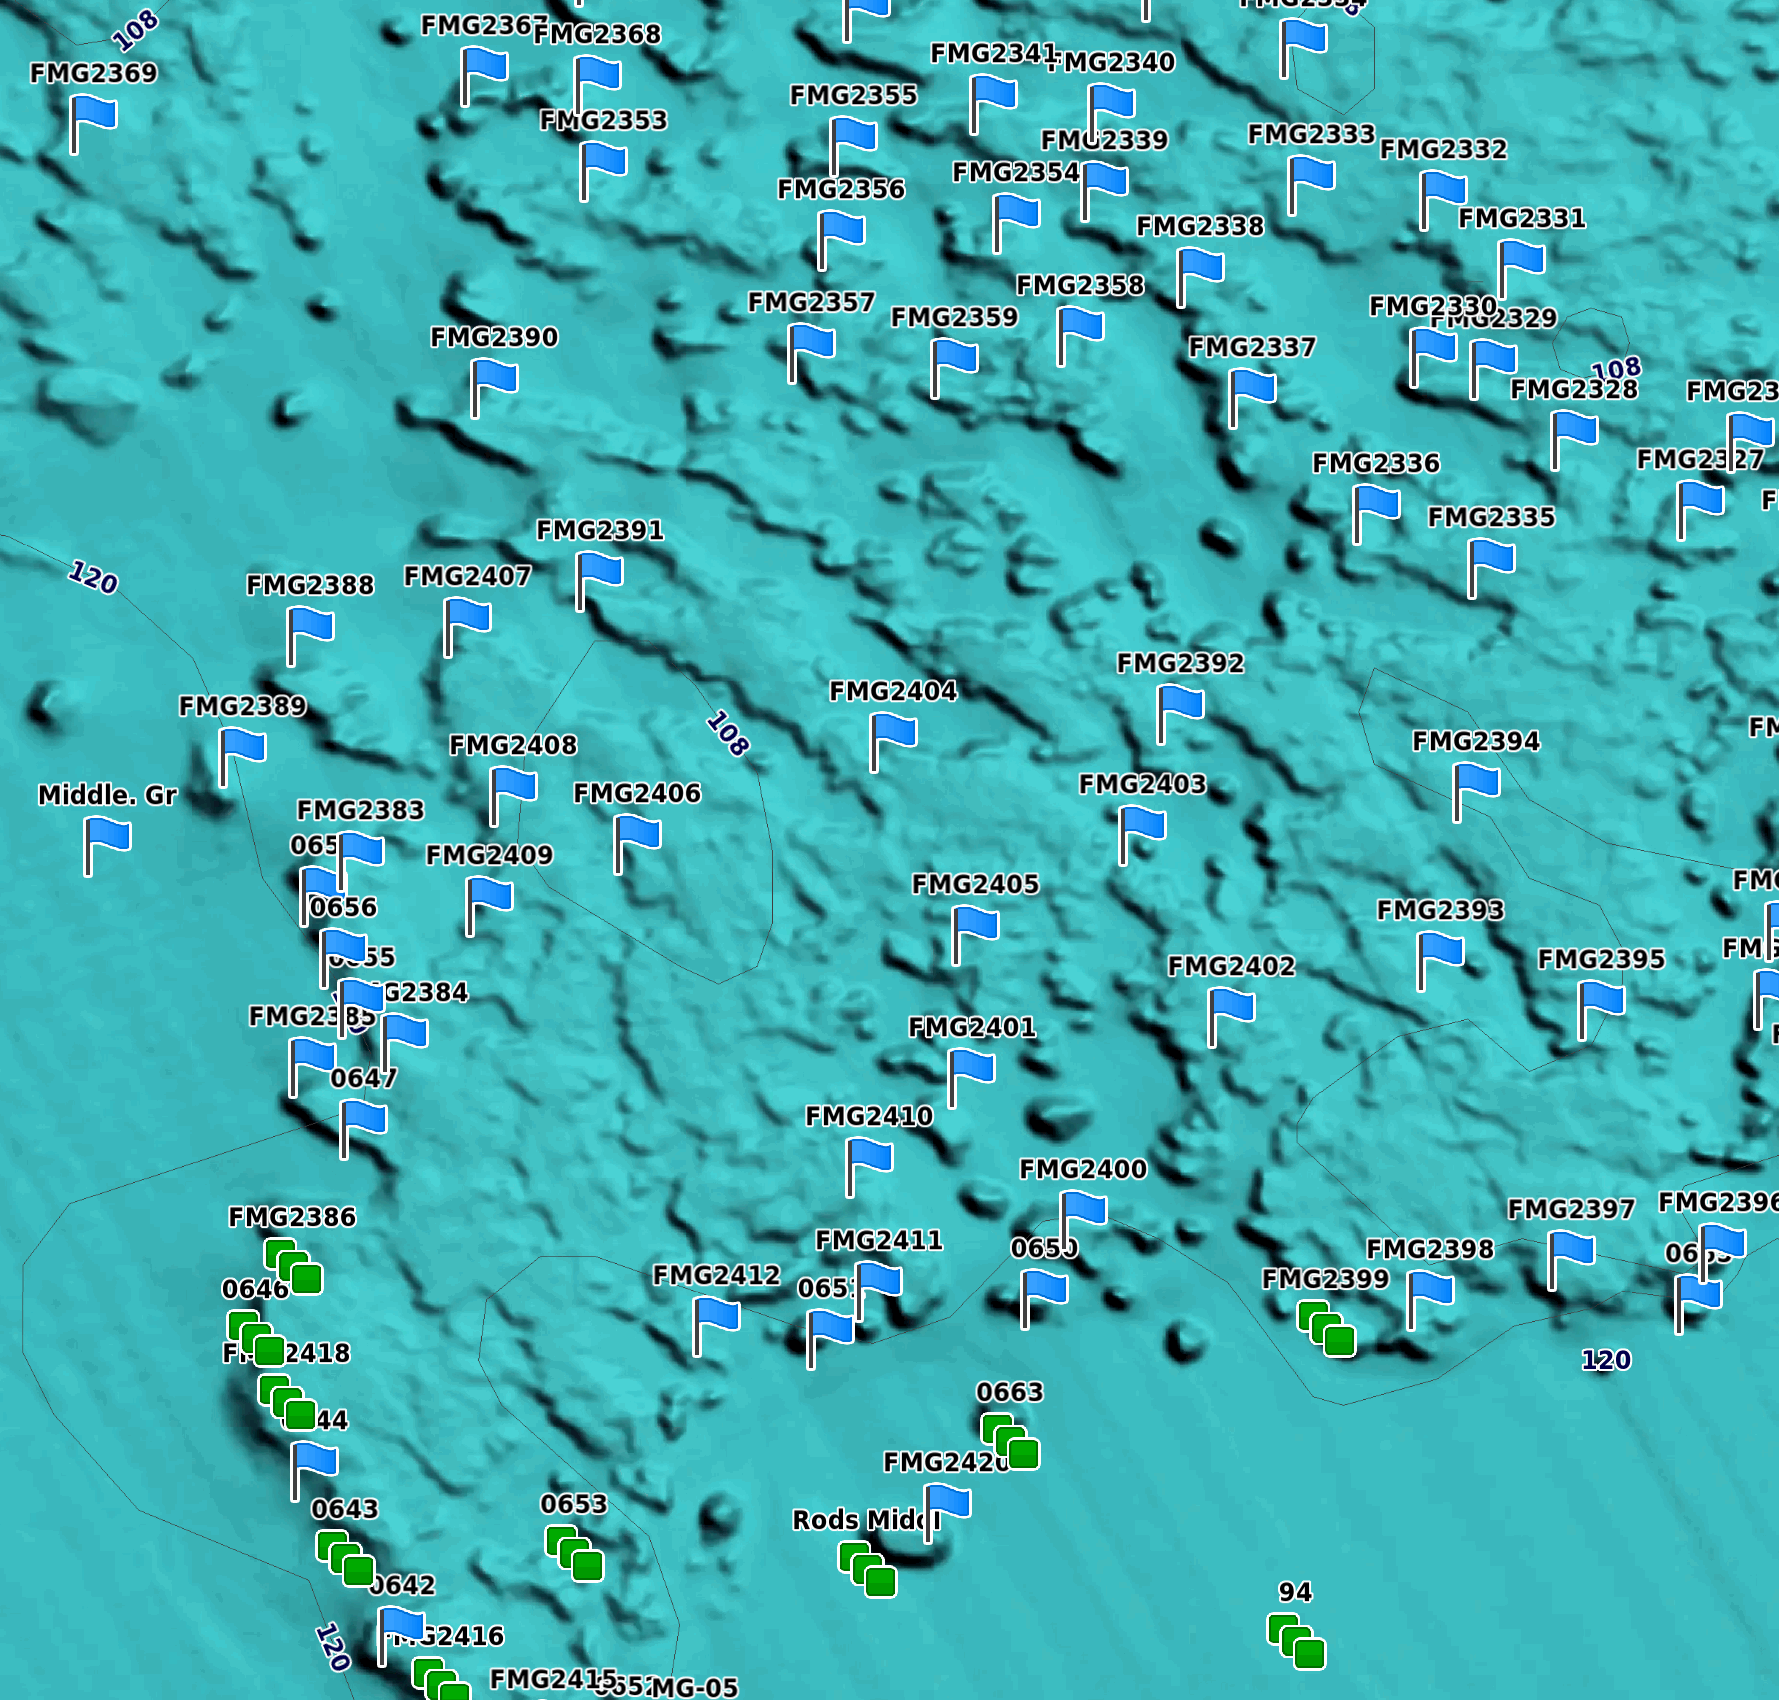This screenshot has height=1700, width=1779.
Task: Click the FMG2369 blue flag waypoint
Action: [x=94, y=123]
